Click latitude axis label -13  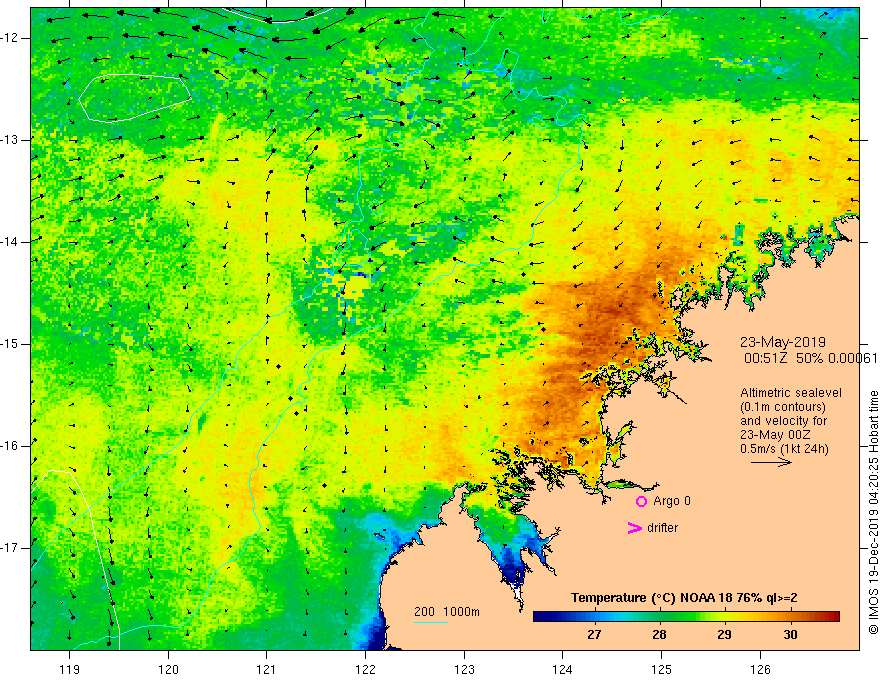pyautogui.click(x=10, y=140)
